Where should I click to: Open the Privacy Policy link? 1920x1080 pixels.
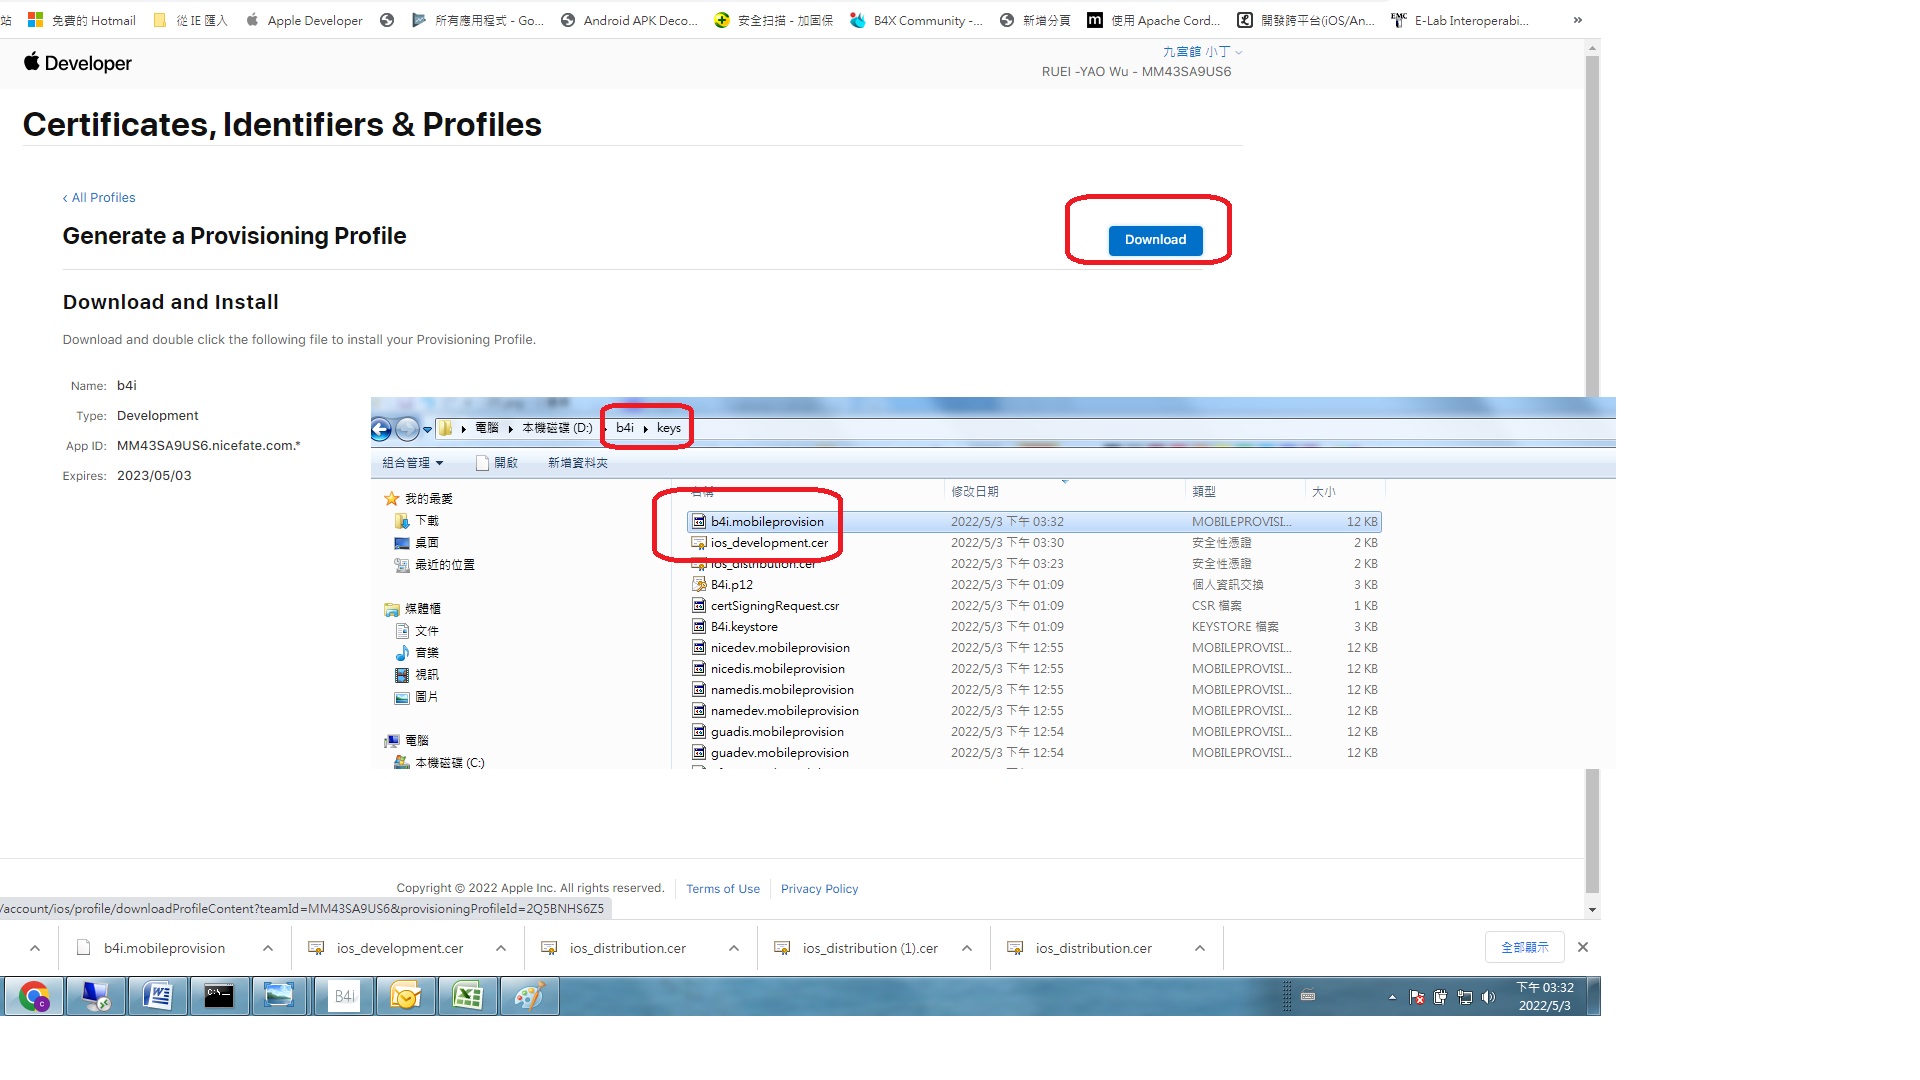coord(819,889)
